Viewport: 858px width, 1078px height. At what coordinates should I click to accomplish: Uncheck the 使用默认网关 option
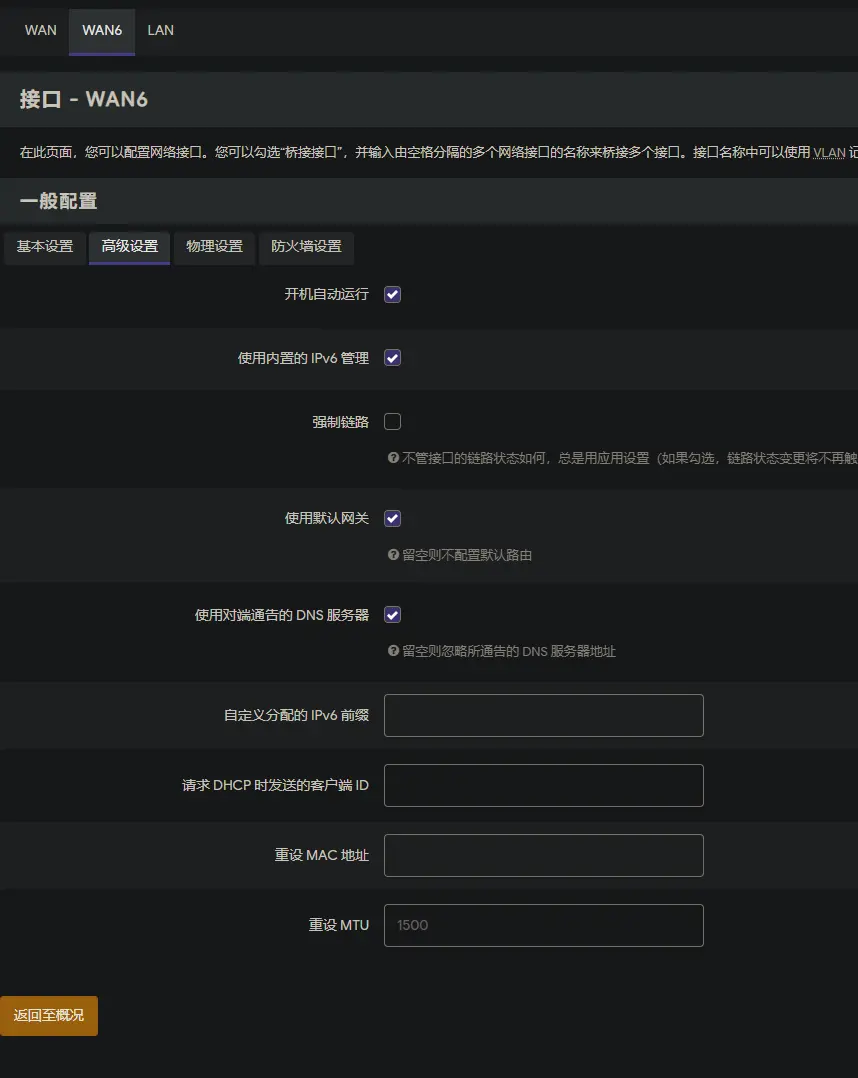pyautogui.click(x=393, y=518)
